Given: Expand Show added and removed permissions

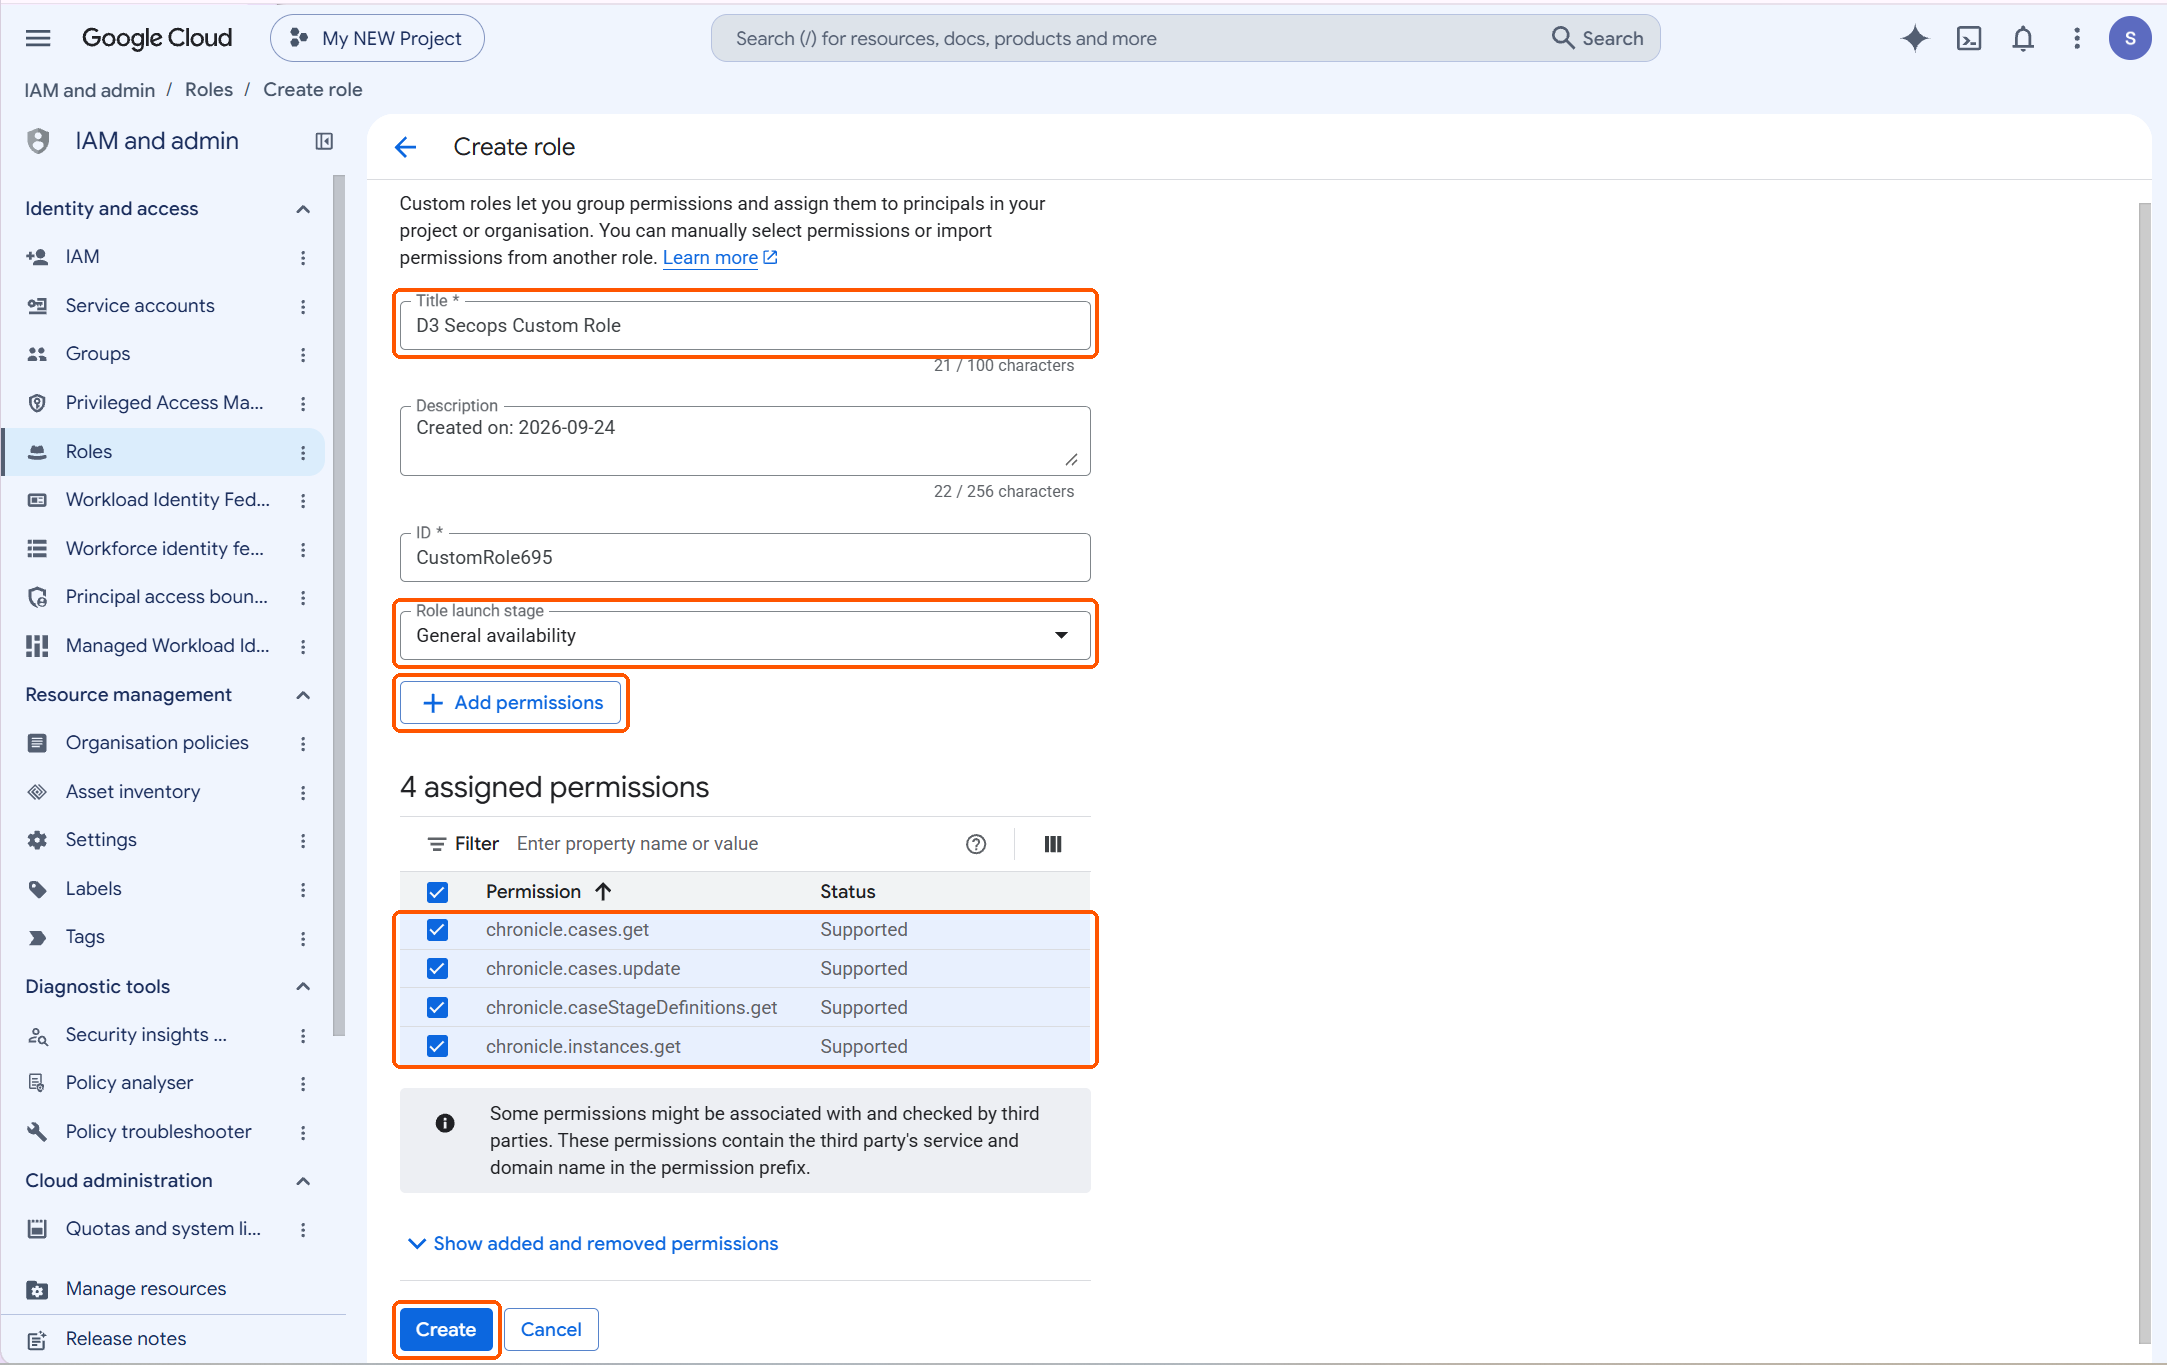Looking at the screenshot, I should pos(593,1243).
